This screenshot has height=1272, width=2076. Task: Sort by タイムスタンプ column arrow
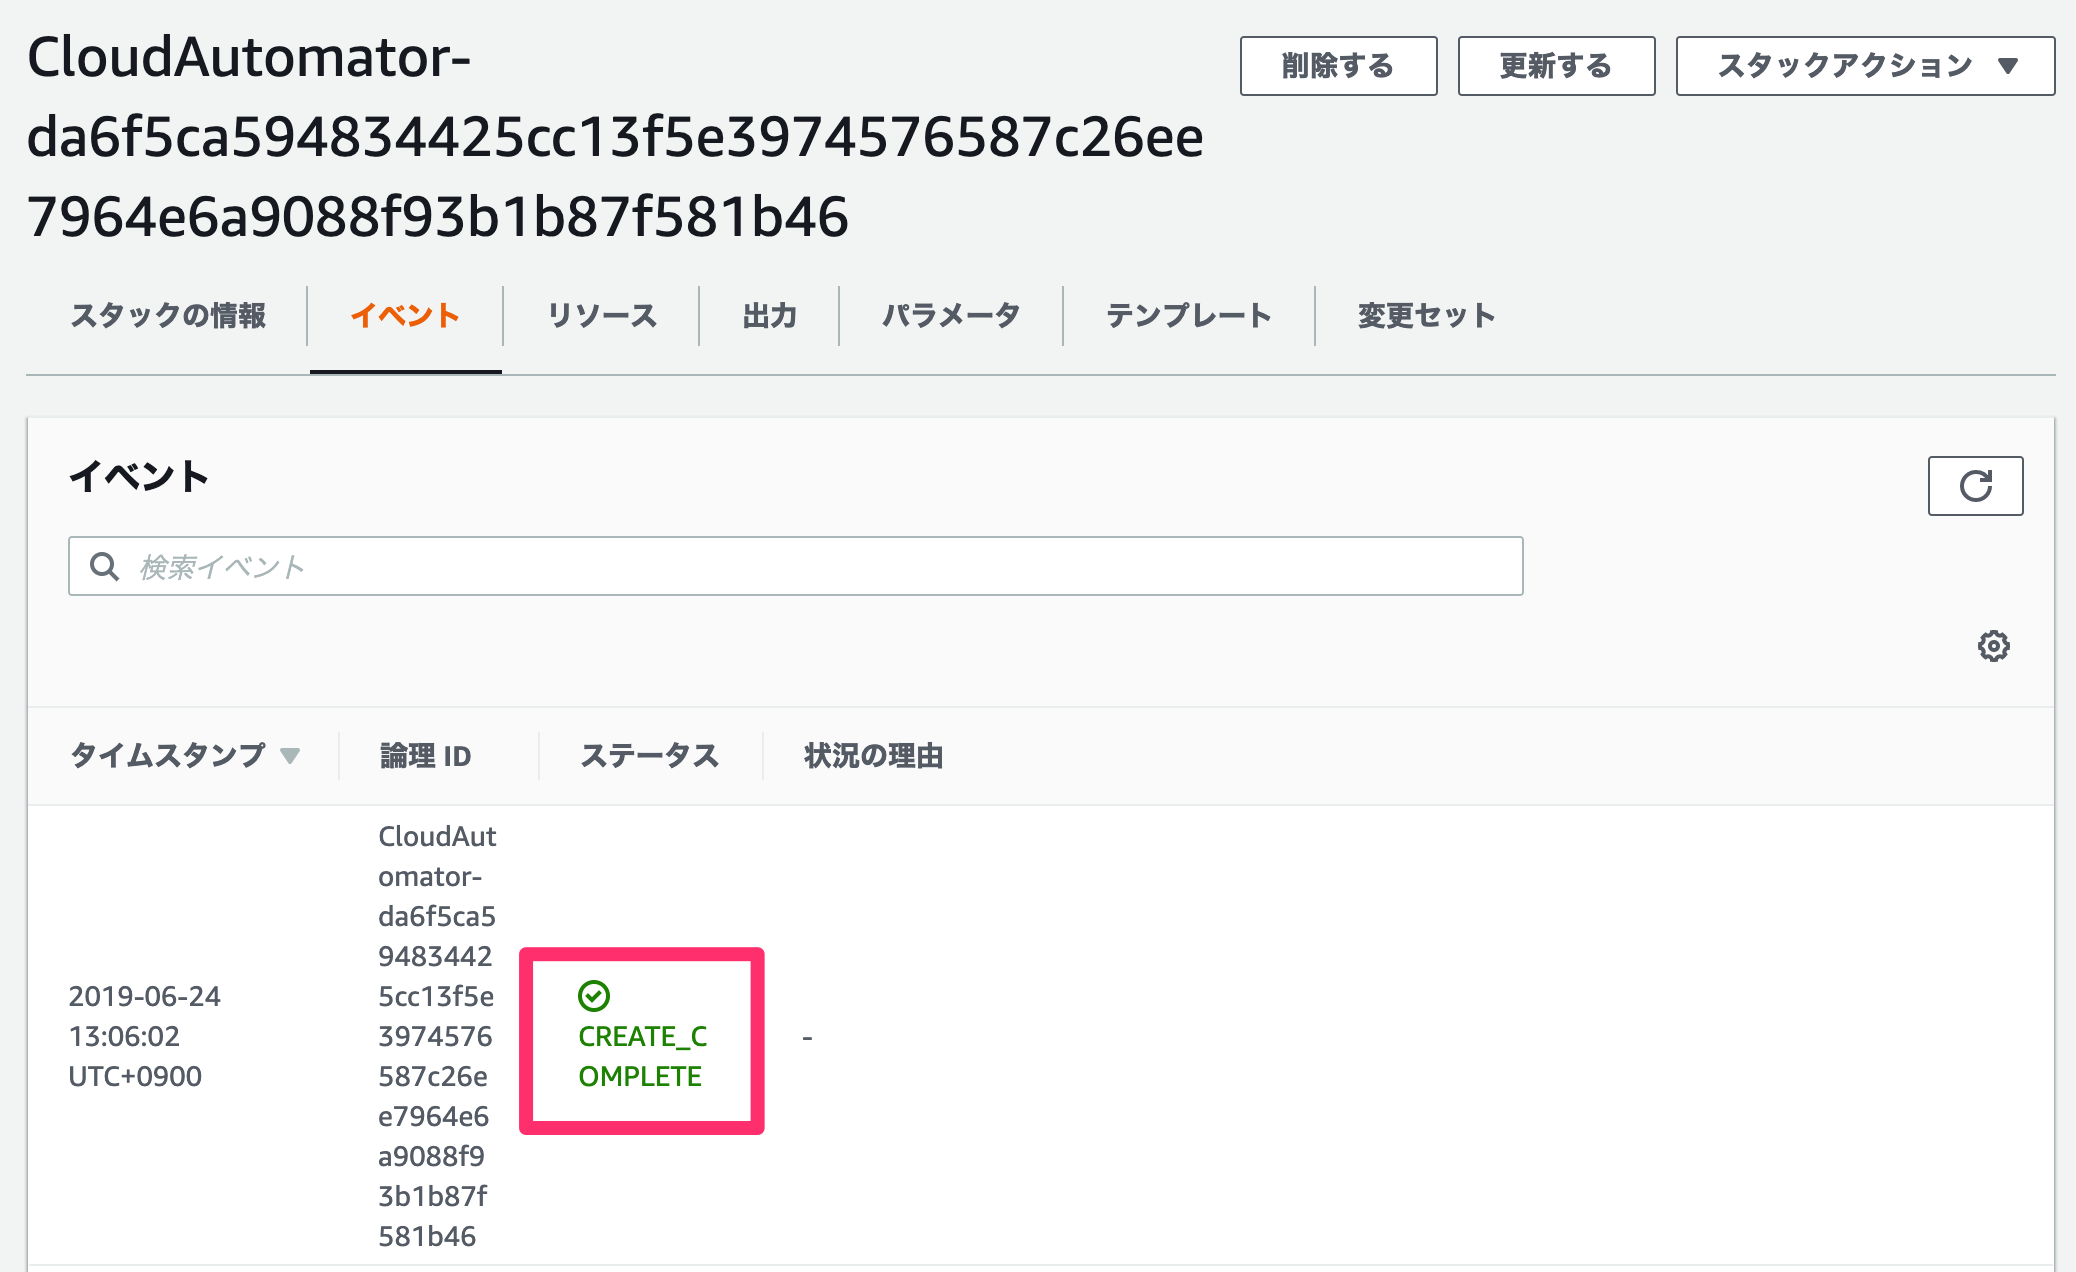[290, 755]
